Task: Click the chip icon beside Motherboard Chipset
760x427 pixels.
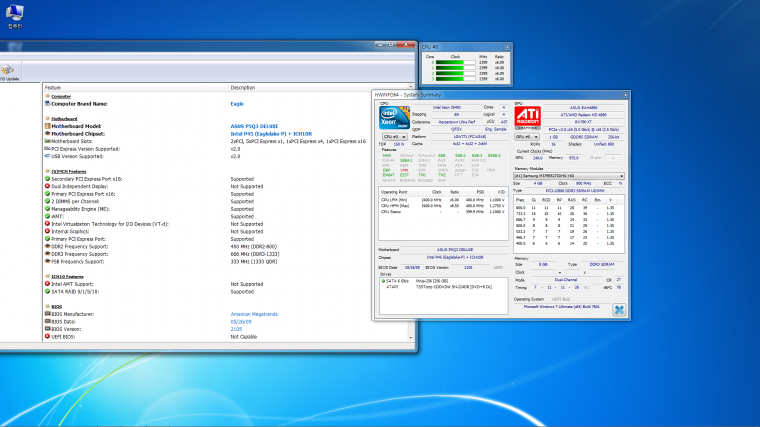Action: 48,134
